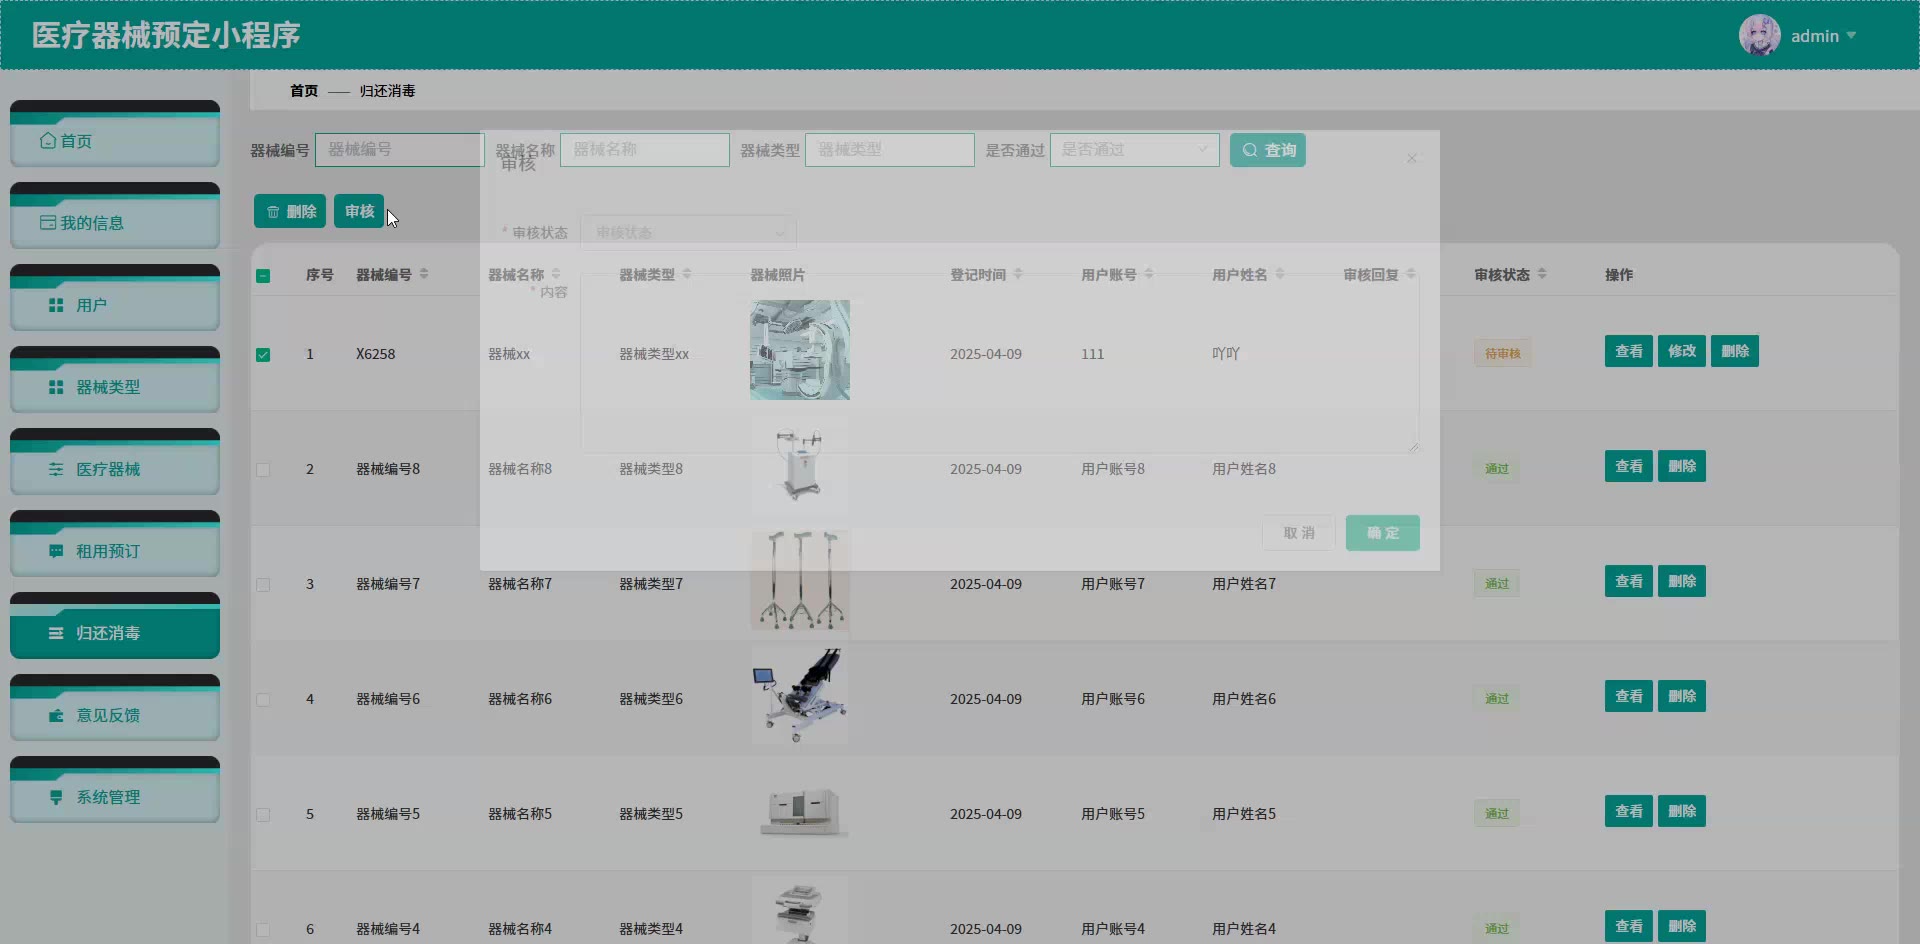Screen dimensions: 1920x944
Task: Close the 审核 dialog with the X
Action: (1412, 158)
